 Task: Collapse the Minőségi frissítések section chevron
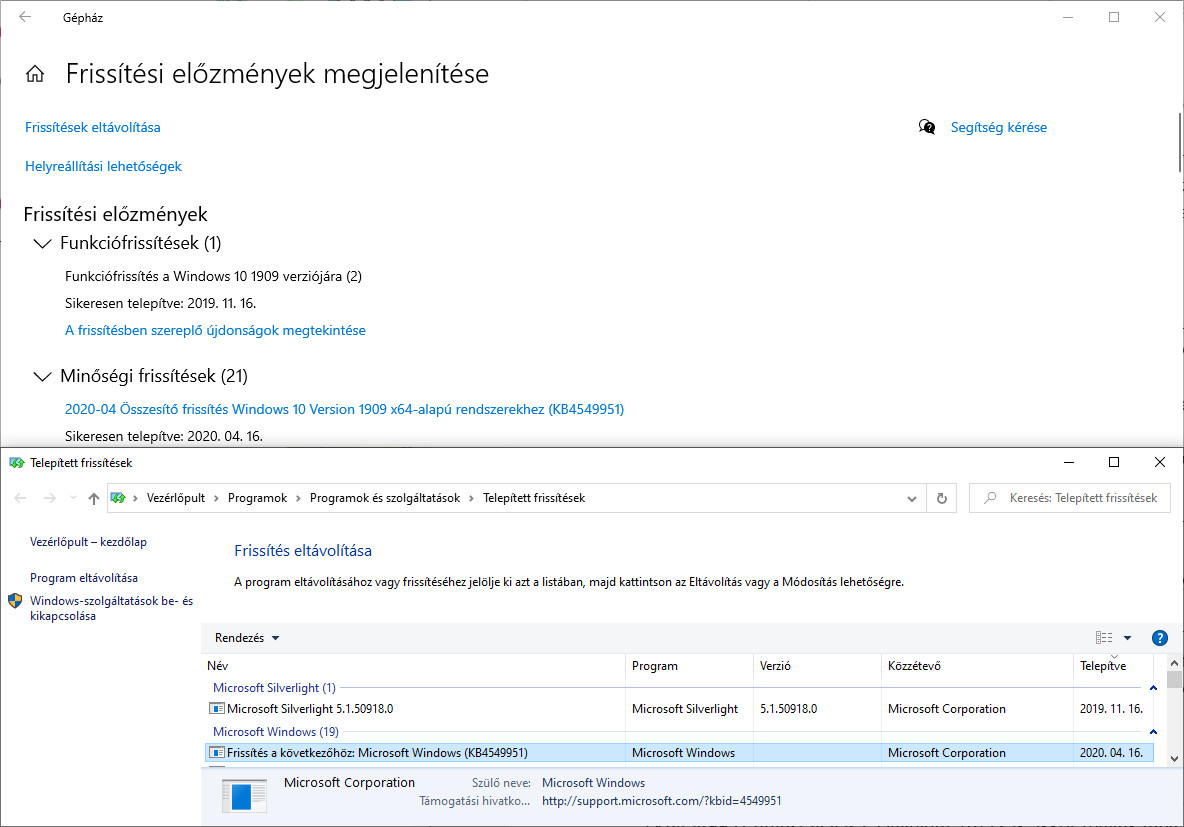[42, 376]
